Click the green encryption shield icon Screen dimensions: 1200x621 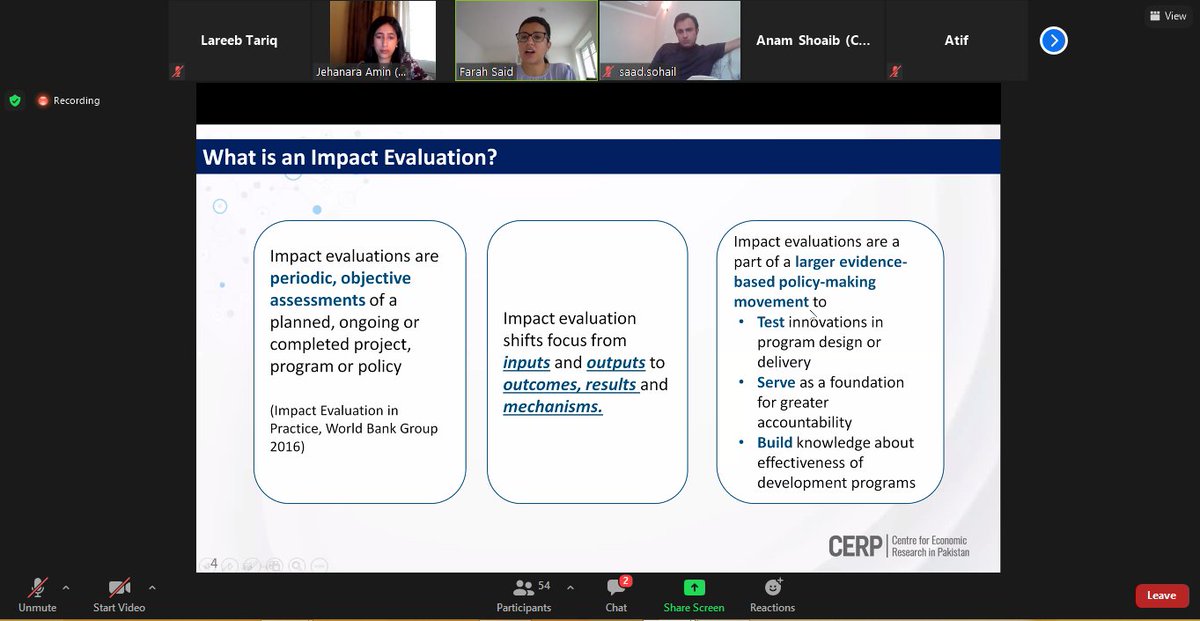[x=15, y=100]
